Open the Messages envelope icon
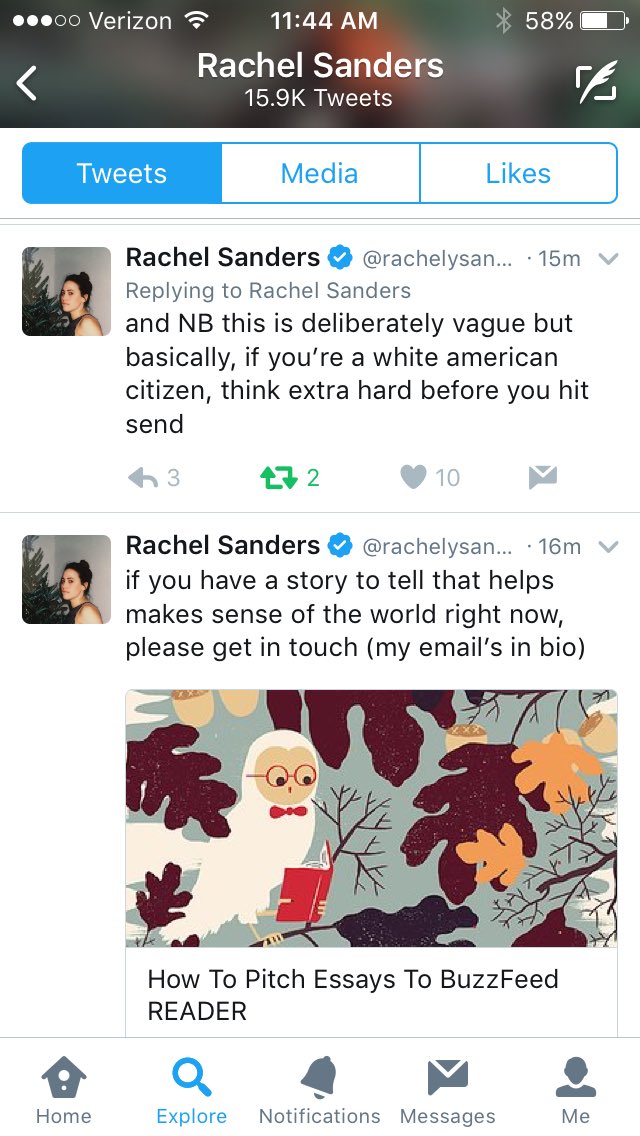 point(447,1077)
